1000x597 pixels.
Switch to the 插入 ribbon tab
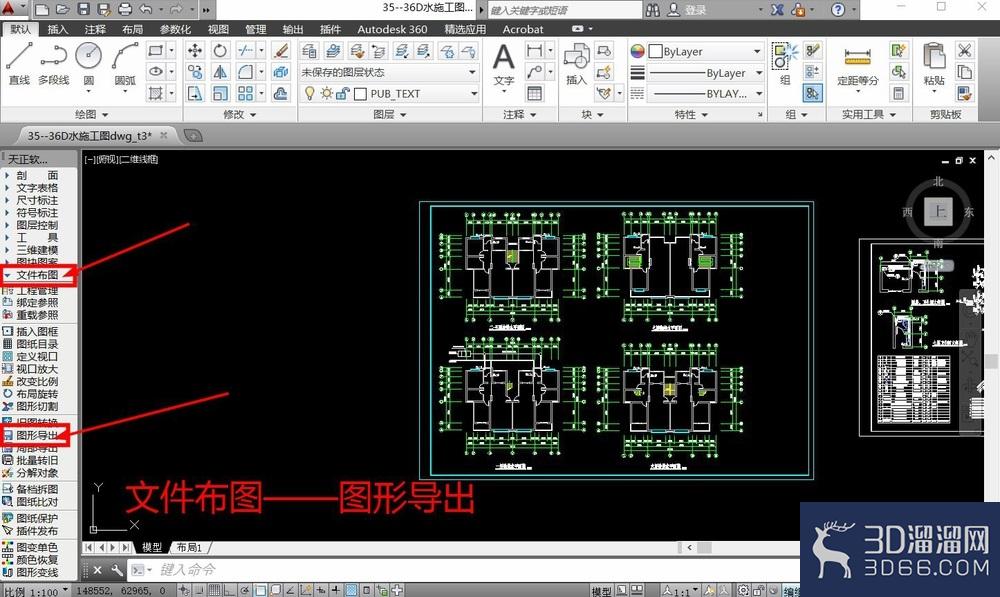[x=57, y=29]
